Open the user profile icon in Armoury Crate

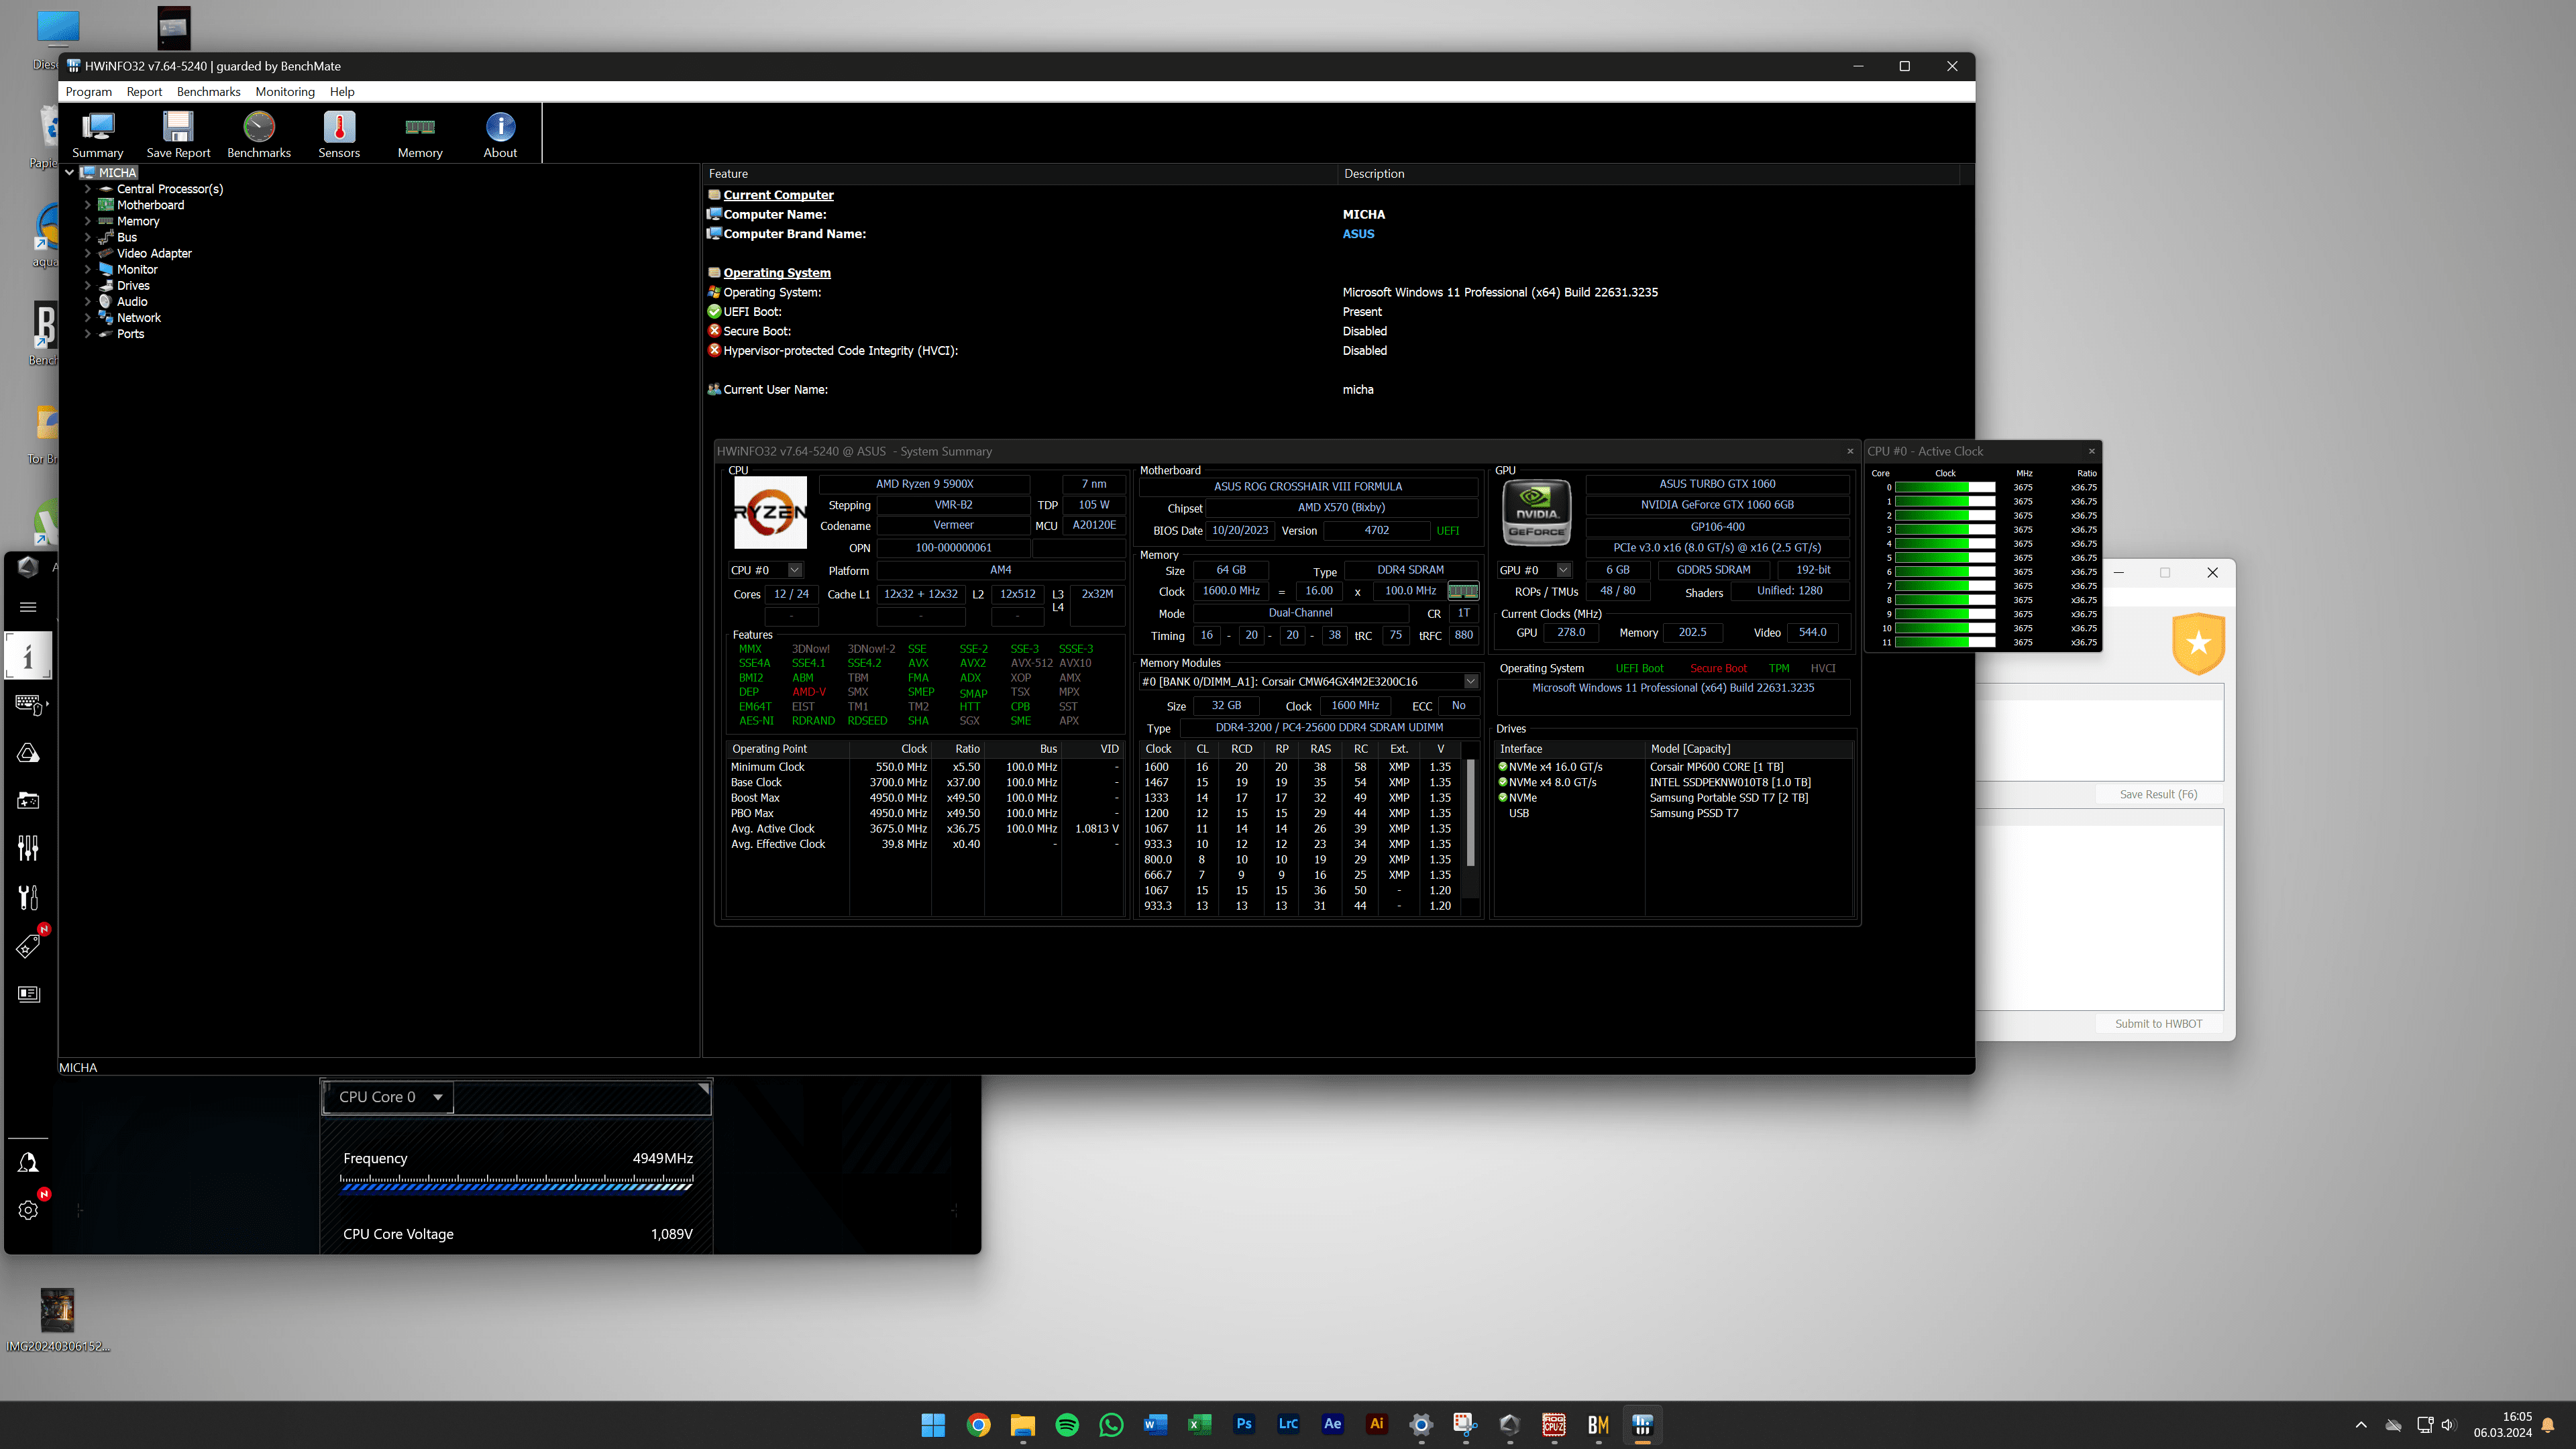click(28, 1162)
